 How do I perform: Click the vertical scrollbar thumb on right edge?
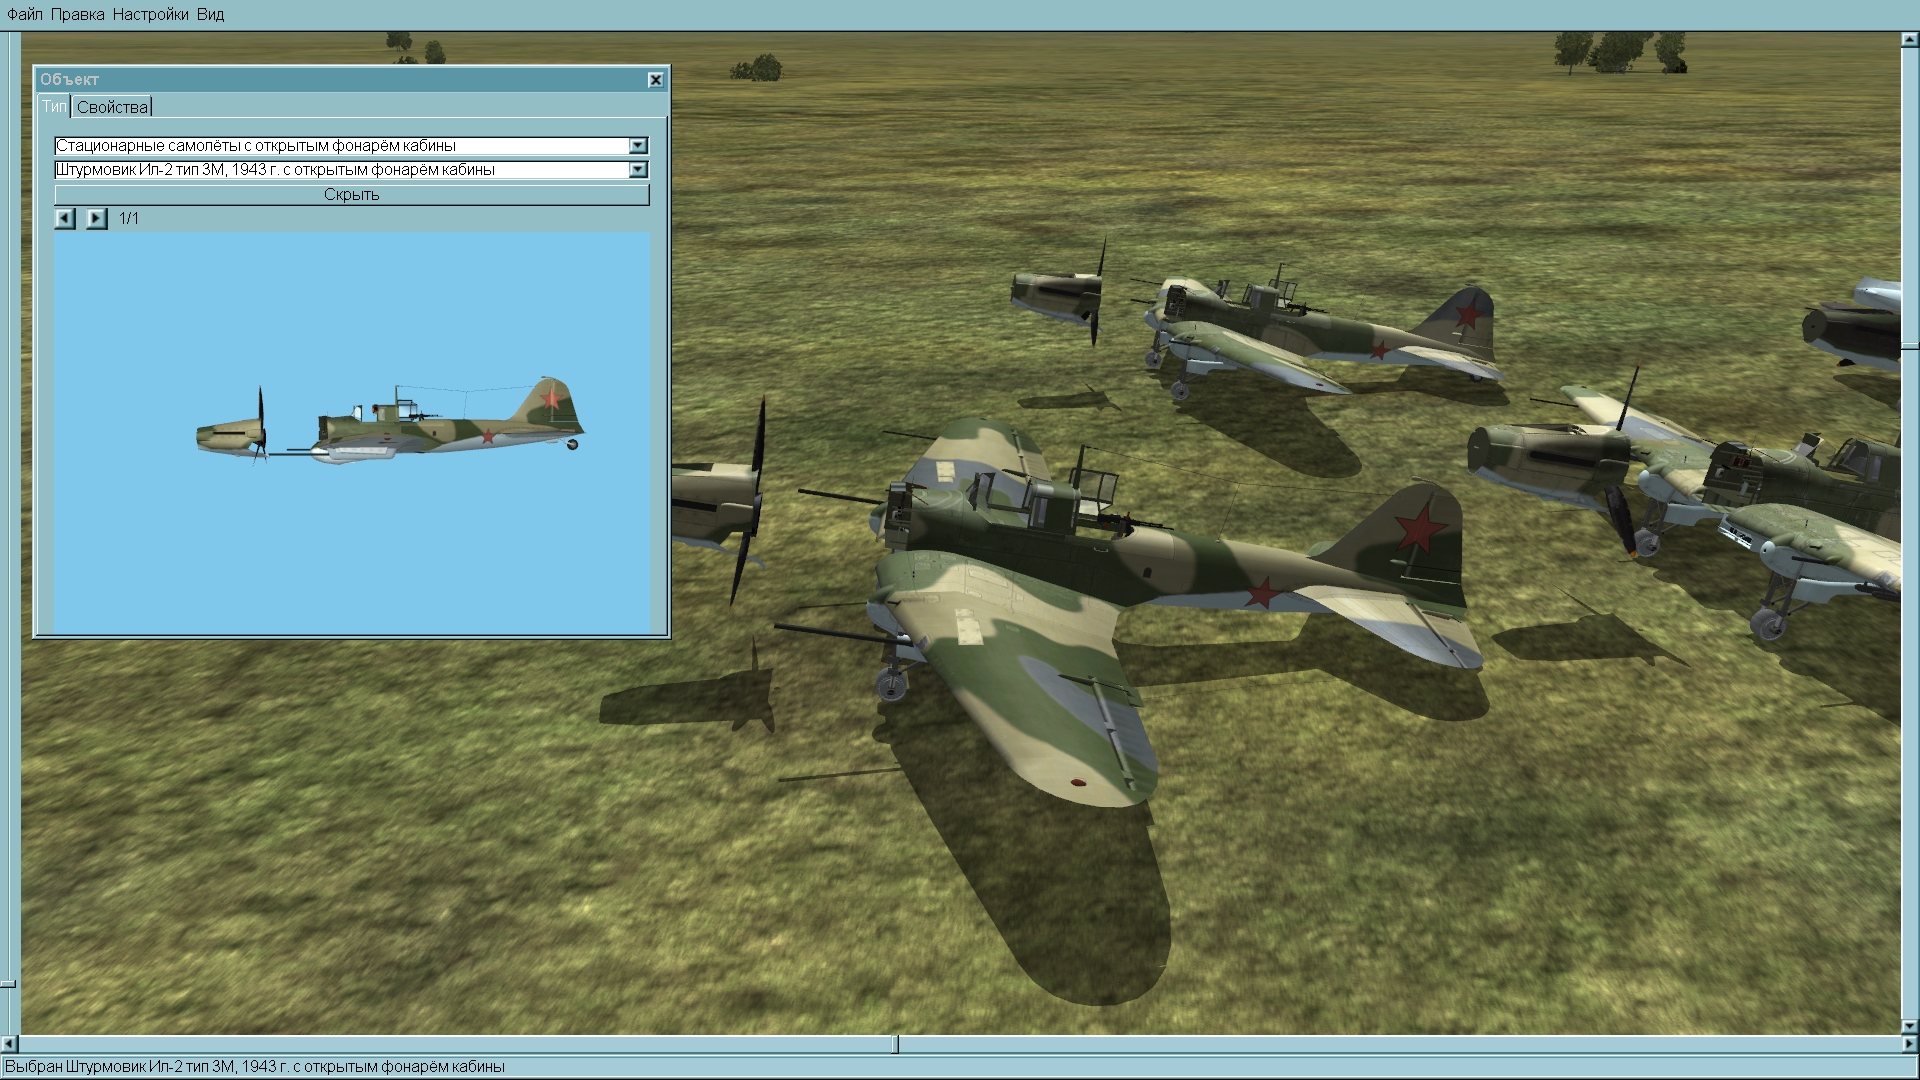(1909, 346)
